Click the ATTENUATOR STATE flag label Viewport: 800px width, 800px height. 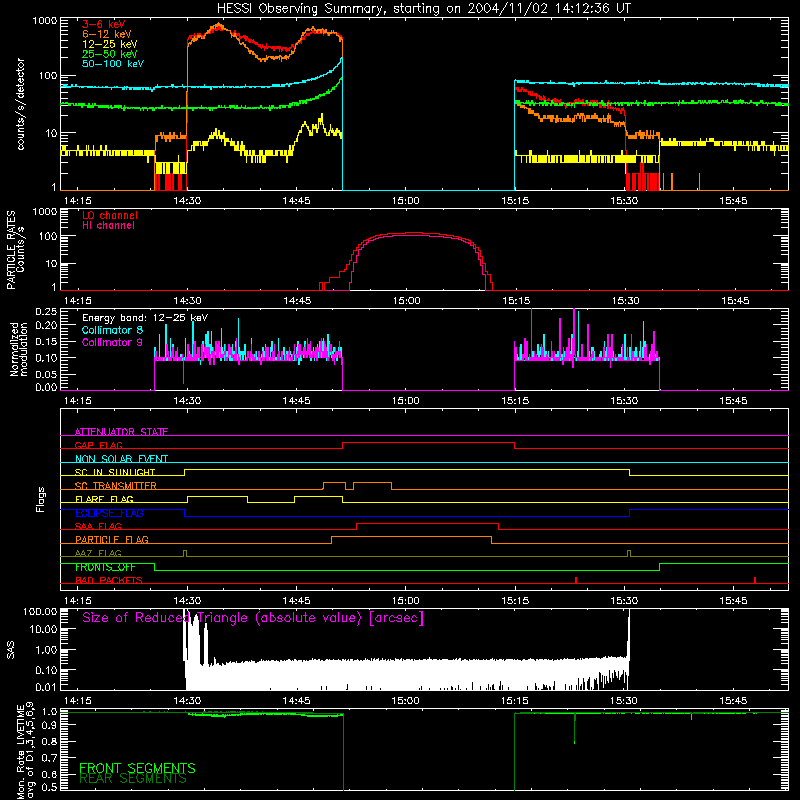click(121, 432)
